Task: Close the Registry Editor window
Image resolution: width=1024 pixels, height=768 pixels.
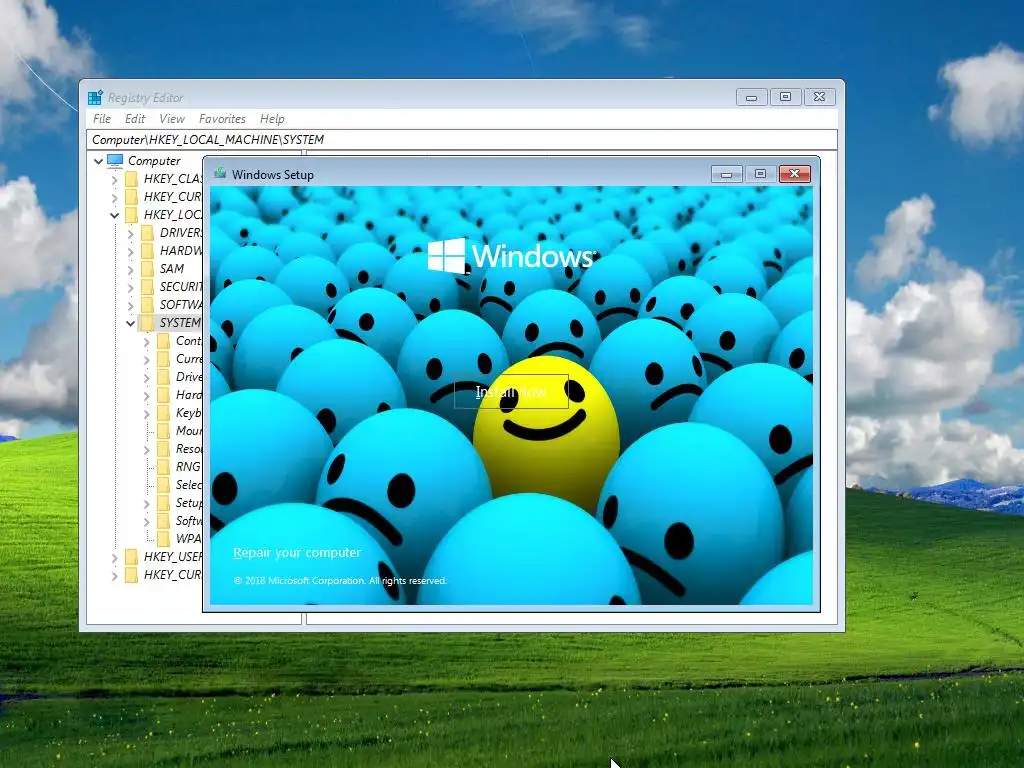Action: [x=820, y=97]
